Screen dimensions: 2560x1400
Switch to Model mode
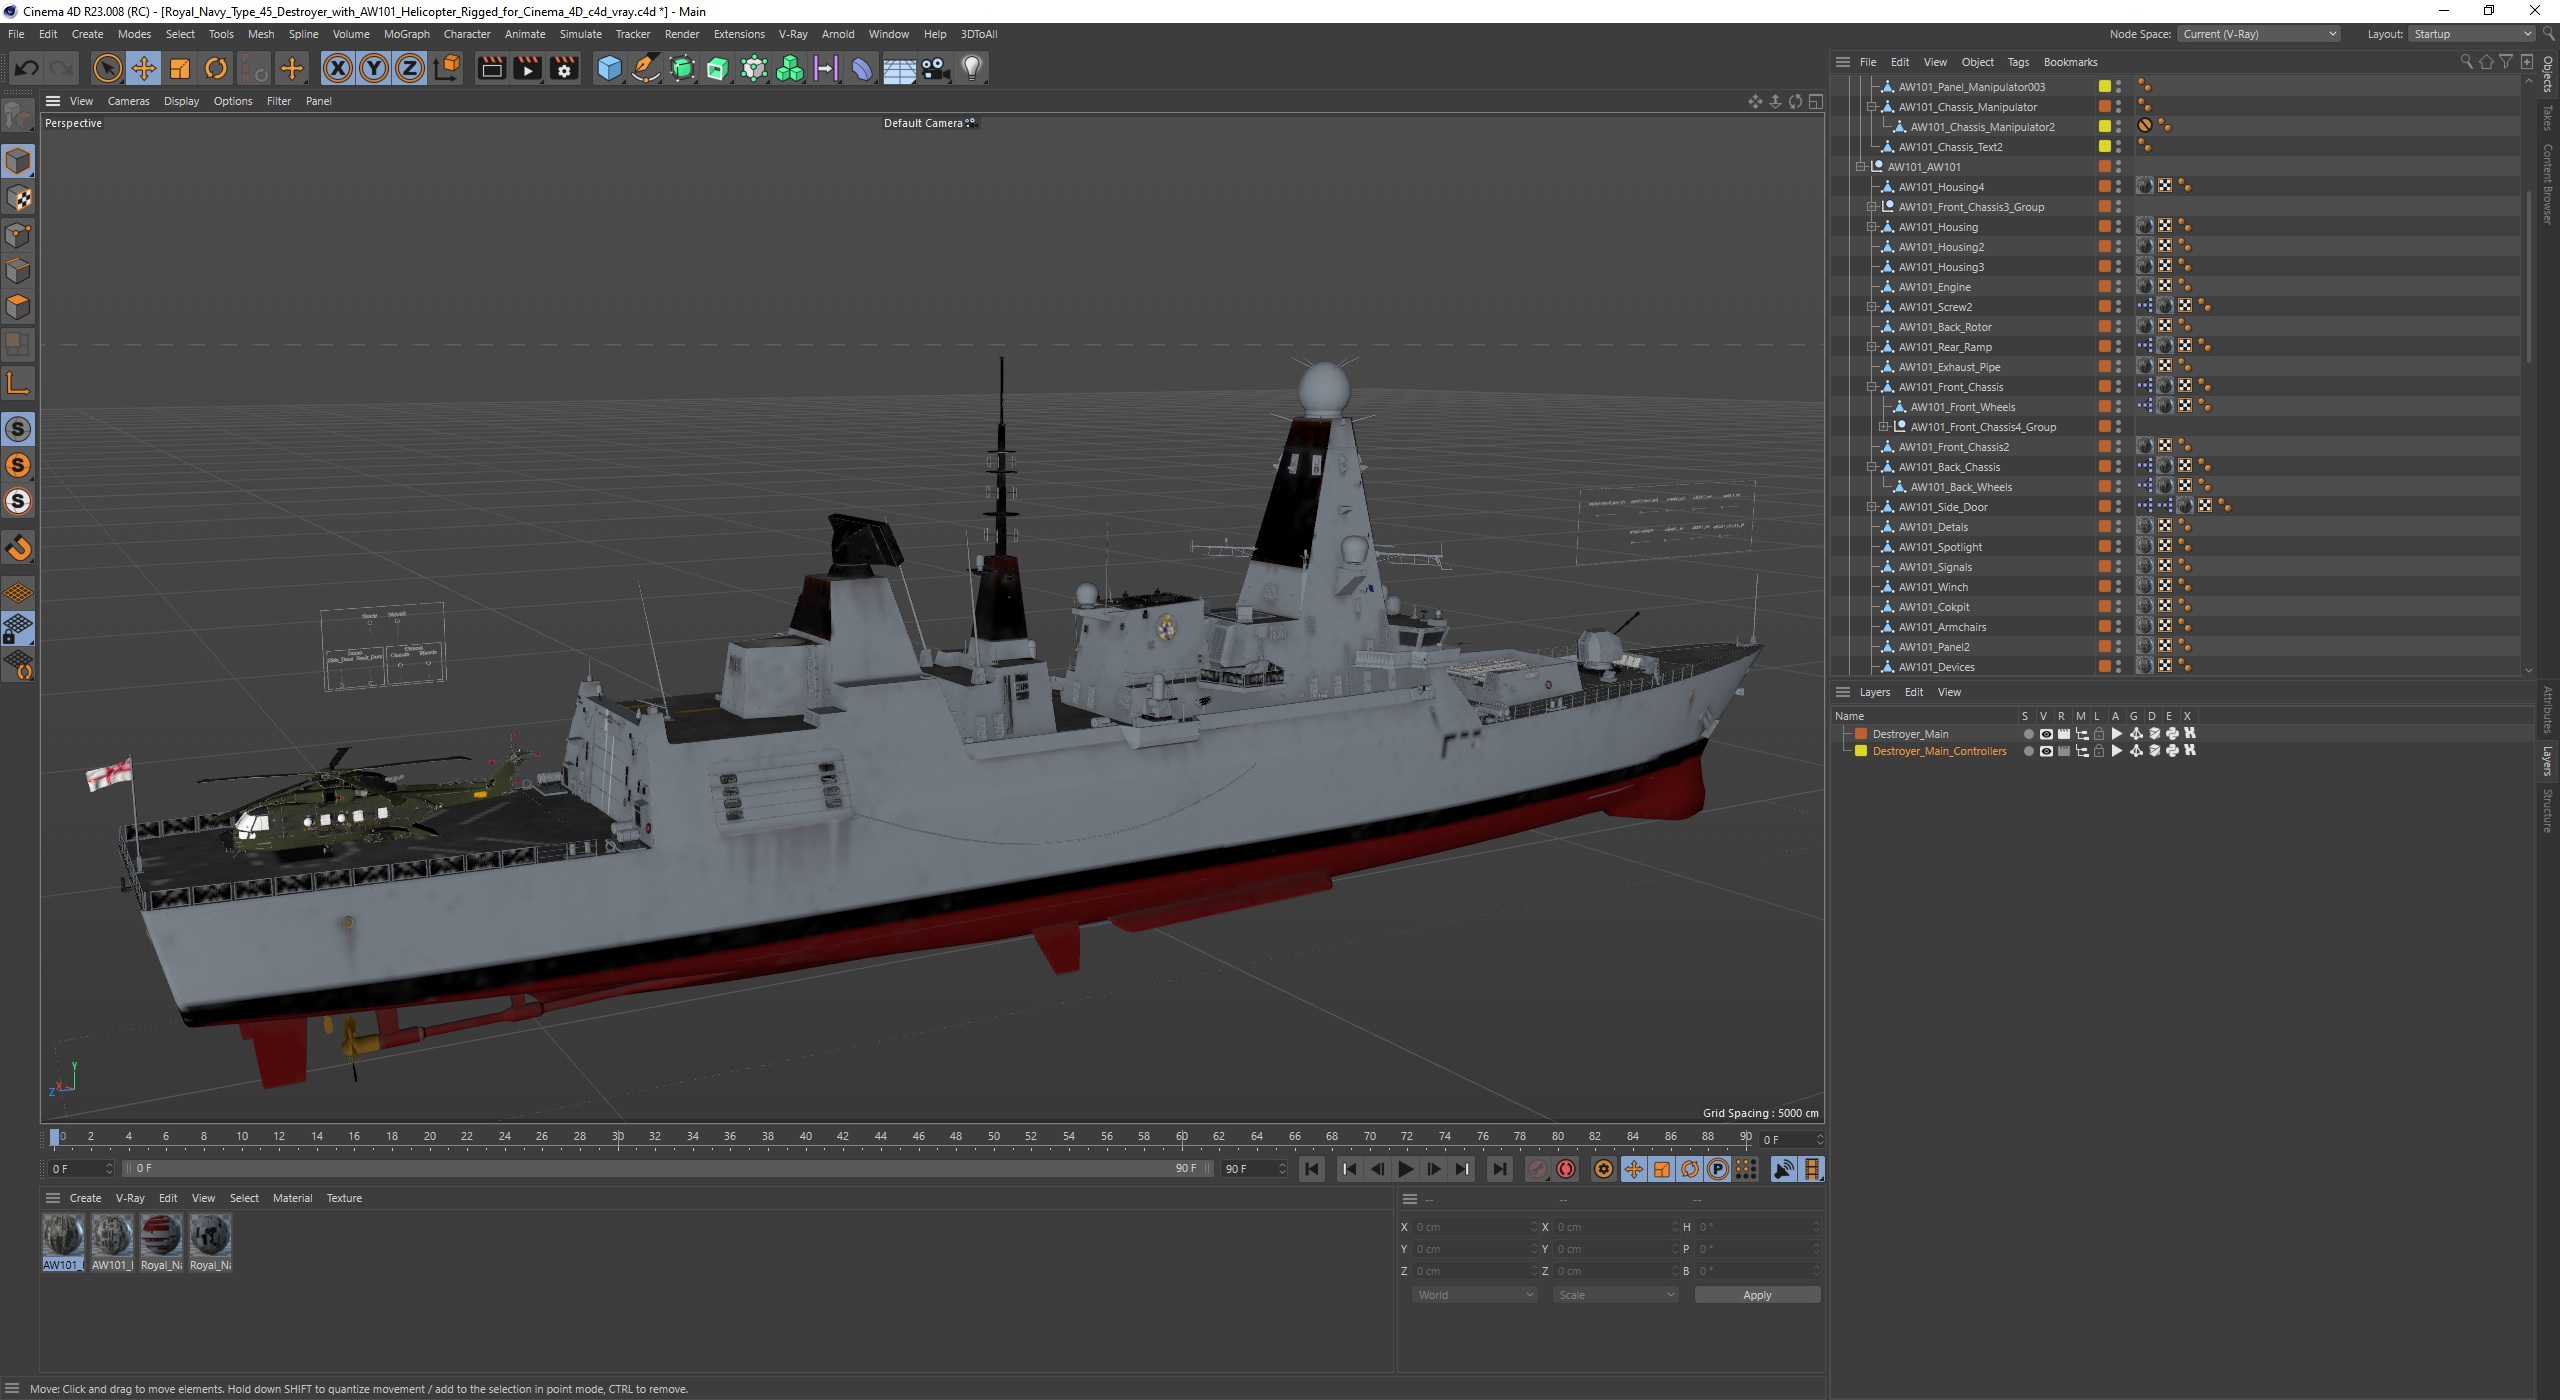point(18,161)
